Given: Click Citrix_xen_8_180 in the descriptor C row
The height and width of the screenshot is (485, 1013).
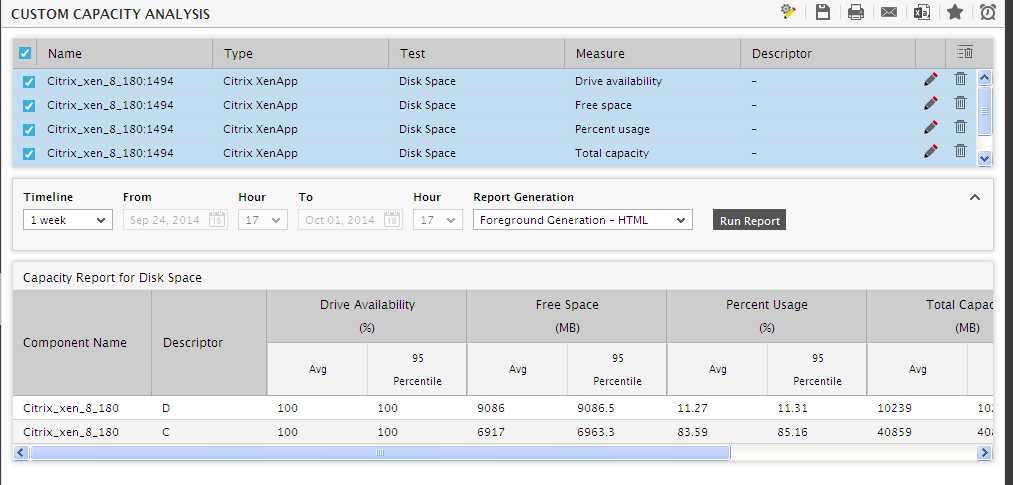Looking at the screenshot, I should (71, 432).
